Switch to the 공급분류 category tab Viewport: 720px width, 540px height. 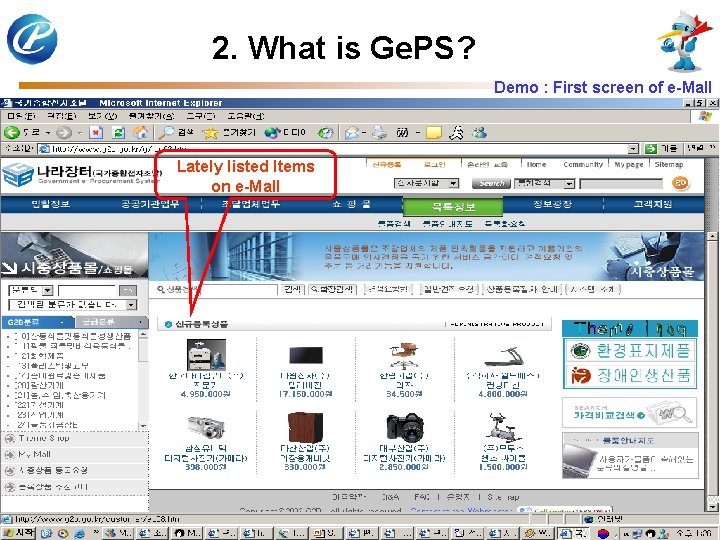(x=111, y=322)
